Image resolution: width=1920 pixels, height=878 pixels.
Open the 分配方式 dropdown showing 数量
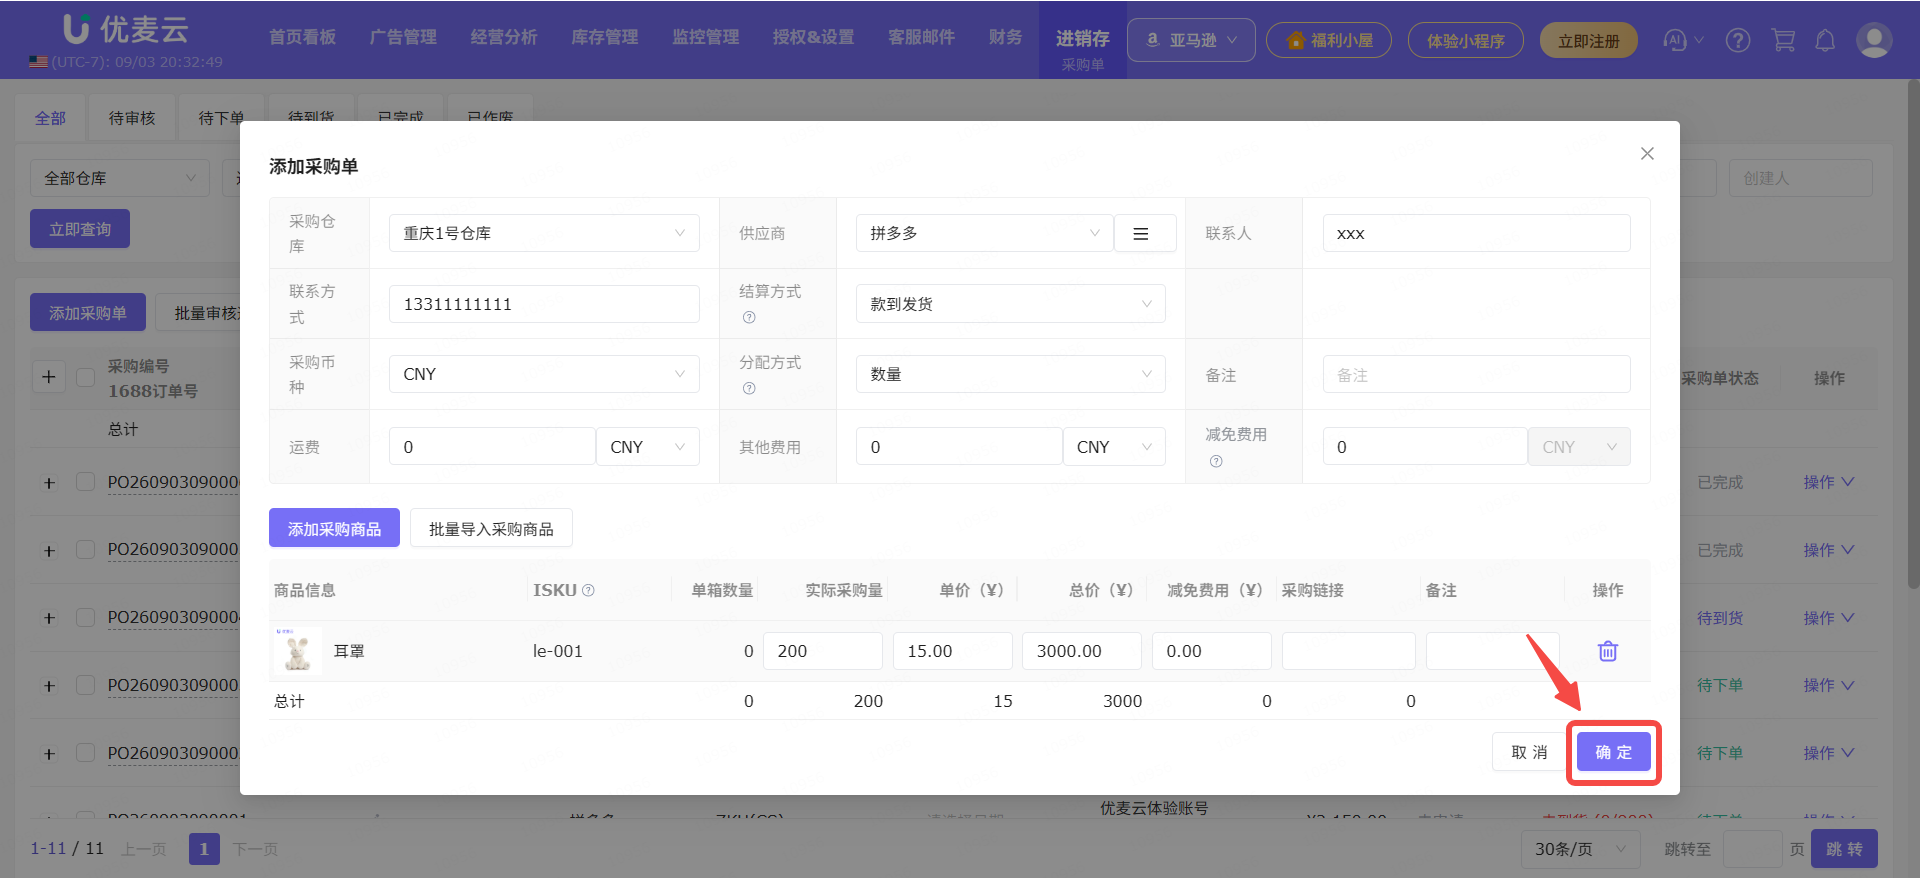click(1010, 374)
